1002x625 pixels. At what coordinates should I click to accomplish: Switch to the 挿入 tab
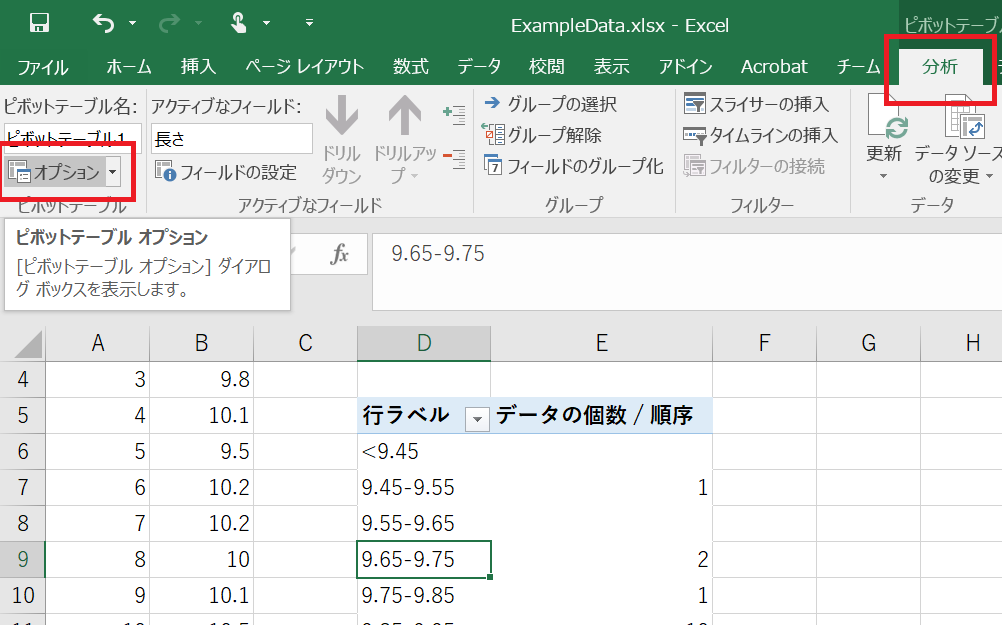[x=198, y=66]
